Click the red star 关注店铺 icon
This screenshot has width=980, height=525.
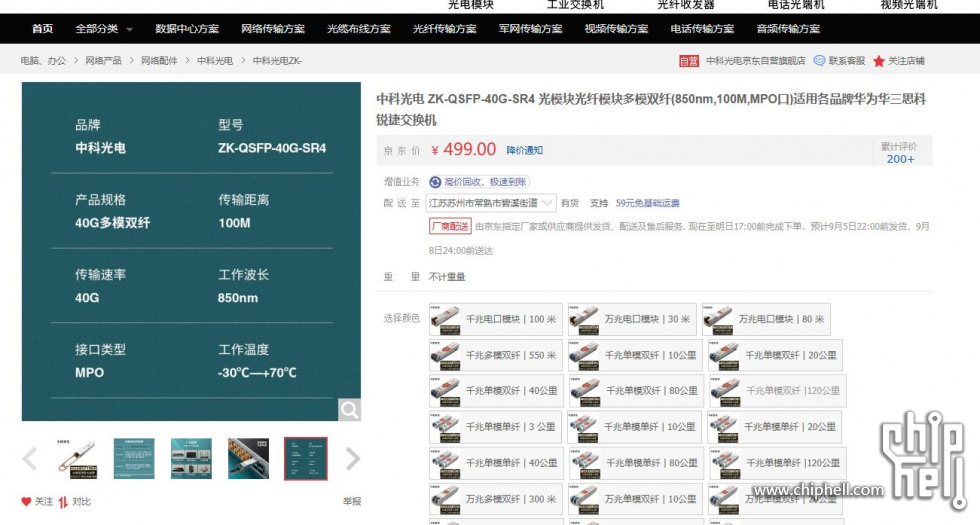click(x=878, y=61)
